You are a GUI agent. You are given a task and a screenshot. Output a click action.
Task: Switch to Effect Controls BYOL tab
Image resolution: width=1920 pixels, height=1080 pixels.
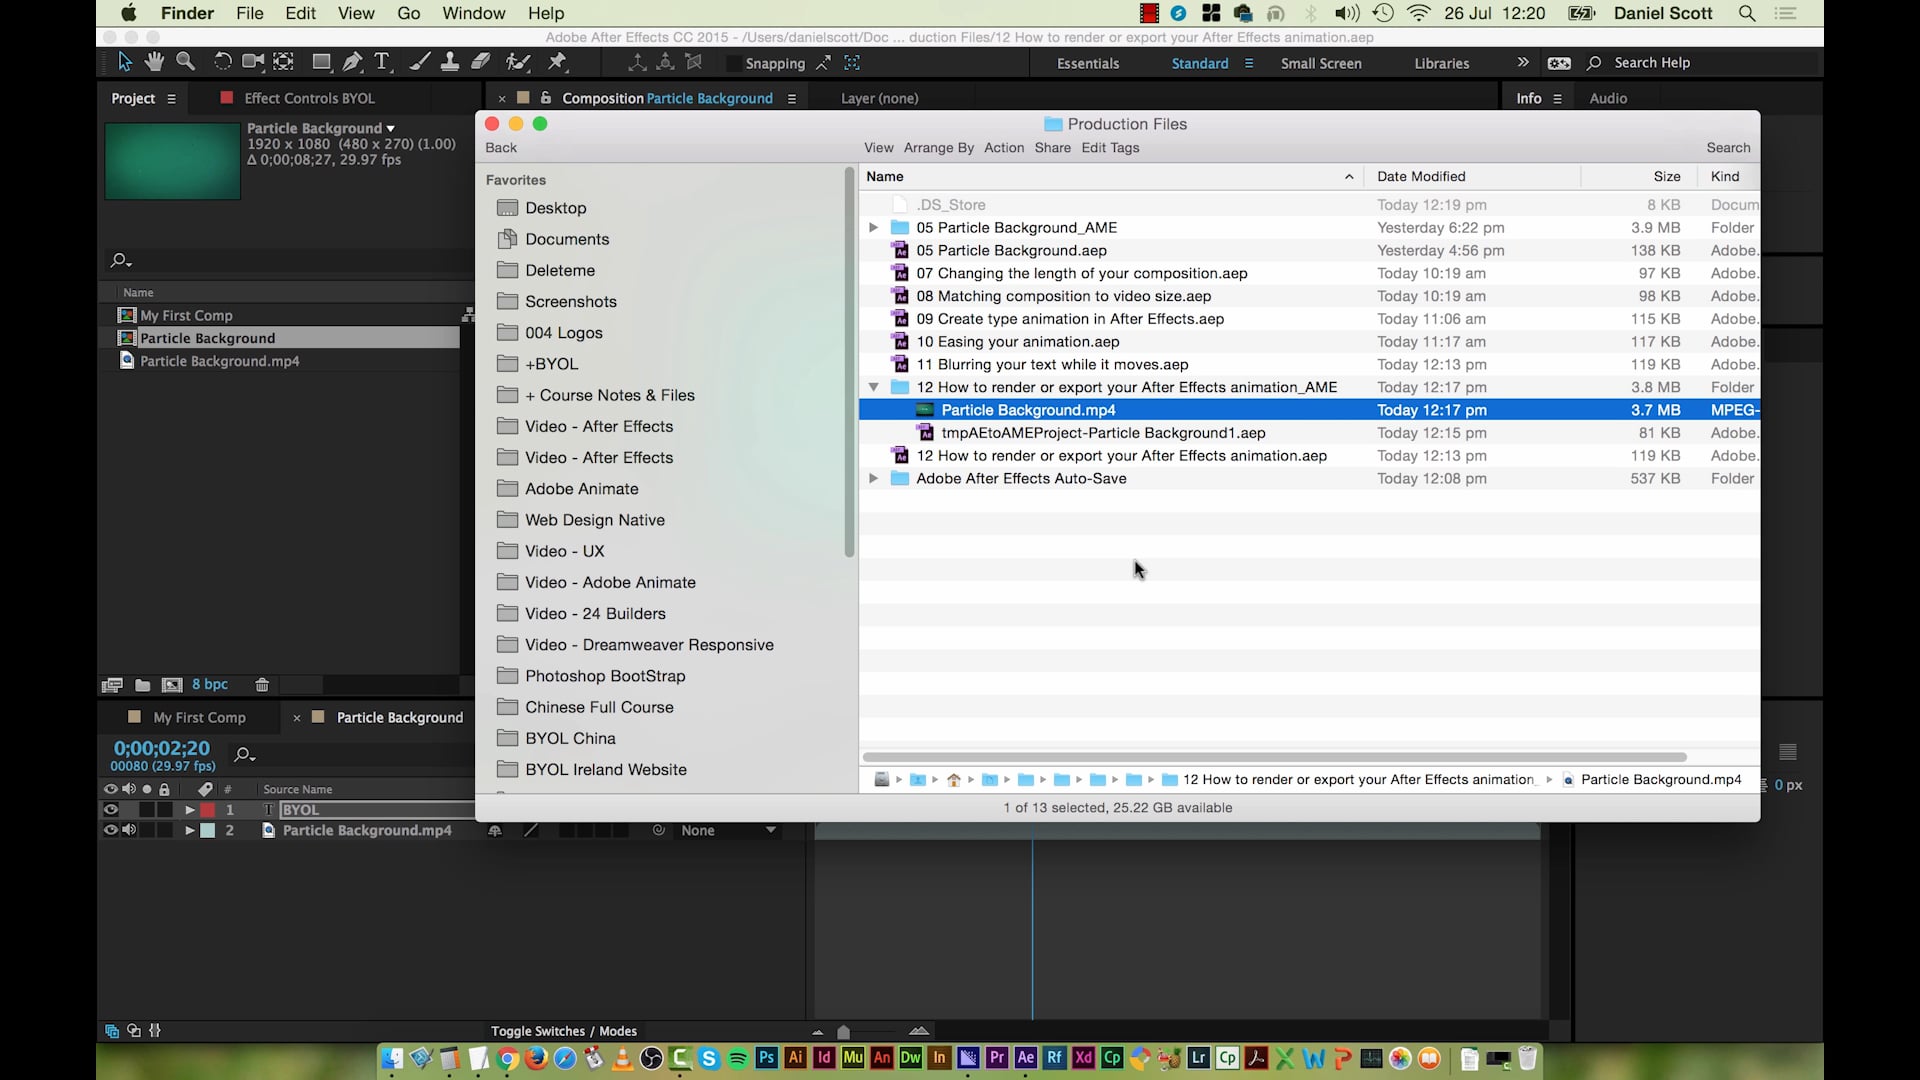[310, 98]
